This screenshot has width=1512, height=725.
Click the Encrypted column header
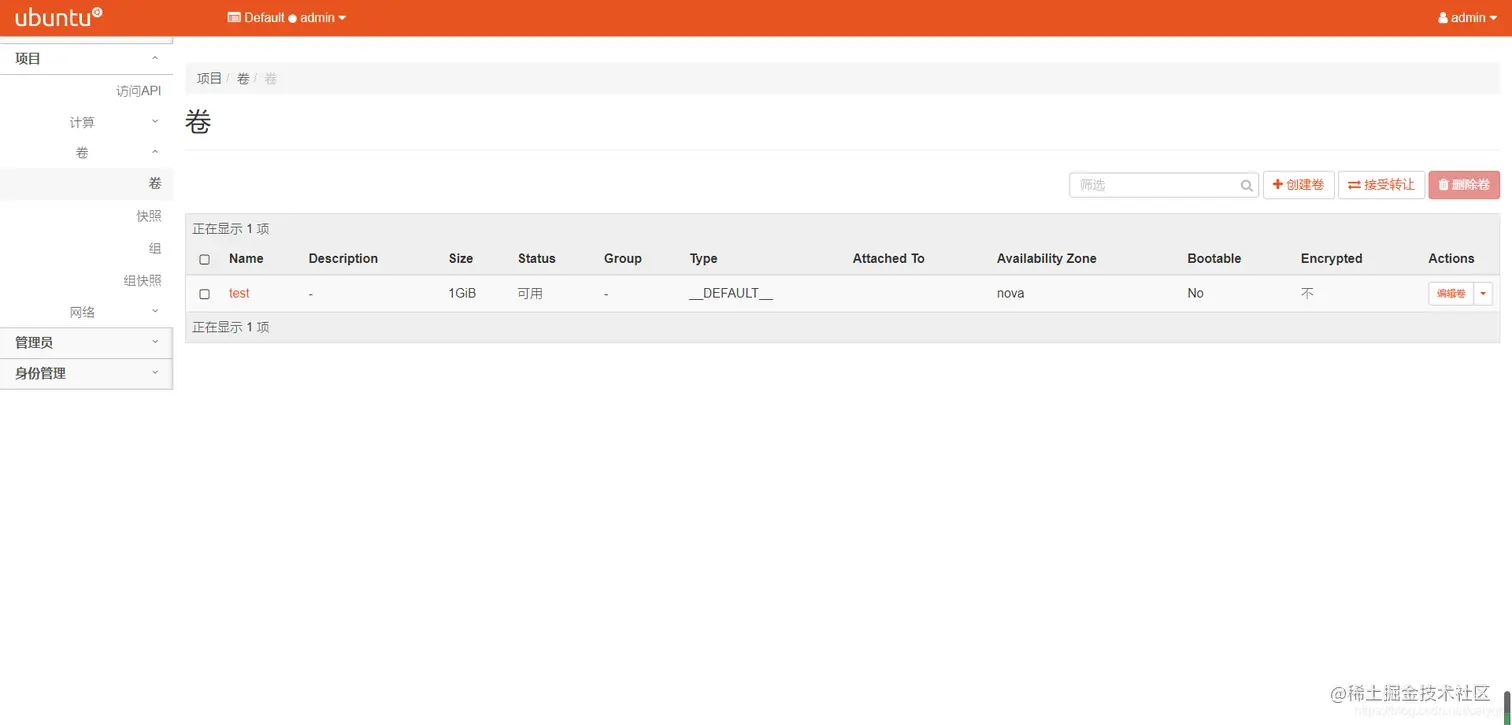1331,258
